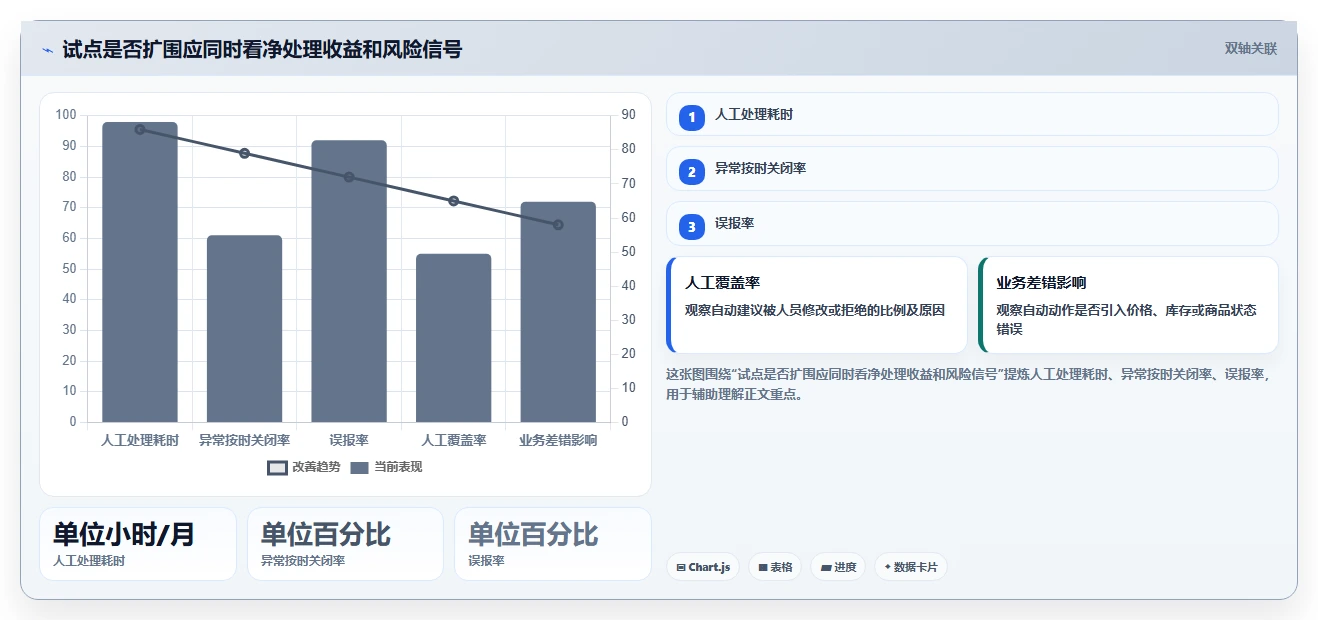Open the 异常按时关闭率 list item
This screenshot has width=1318, height=620.
[972, 168]
